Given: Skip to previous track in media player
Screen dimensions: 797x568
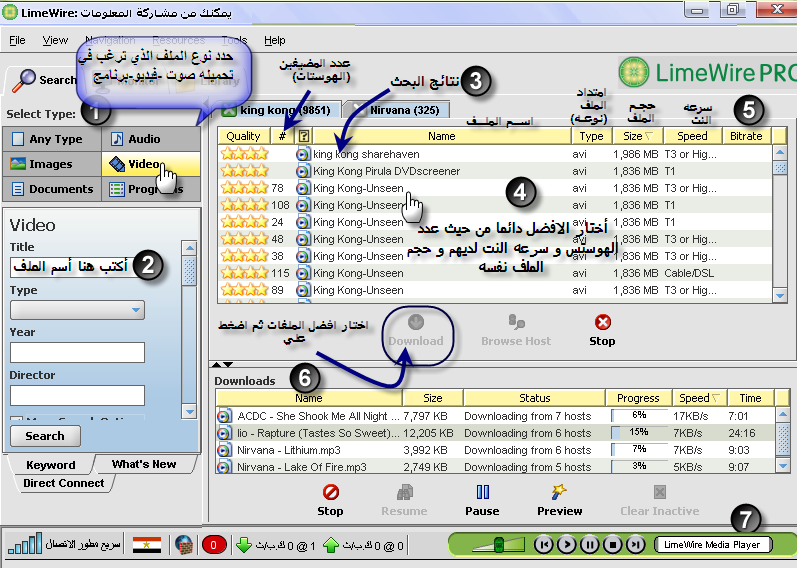Looking at the screenshot, I should pyautogui.click(x=544, y=545).
